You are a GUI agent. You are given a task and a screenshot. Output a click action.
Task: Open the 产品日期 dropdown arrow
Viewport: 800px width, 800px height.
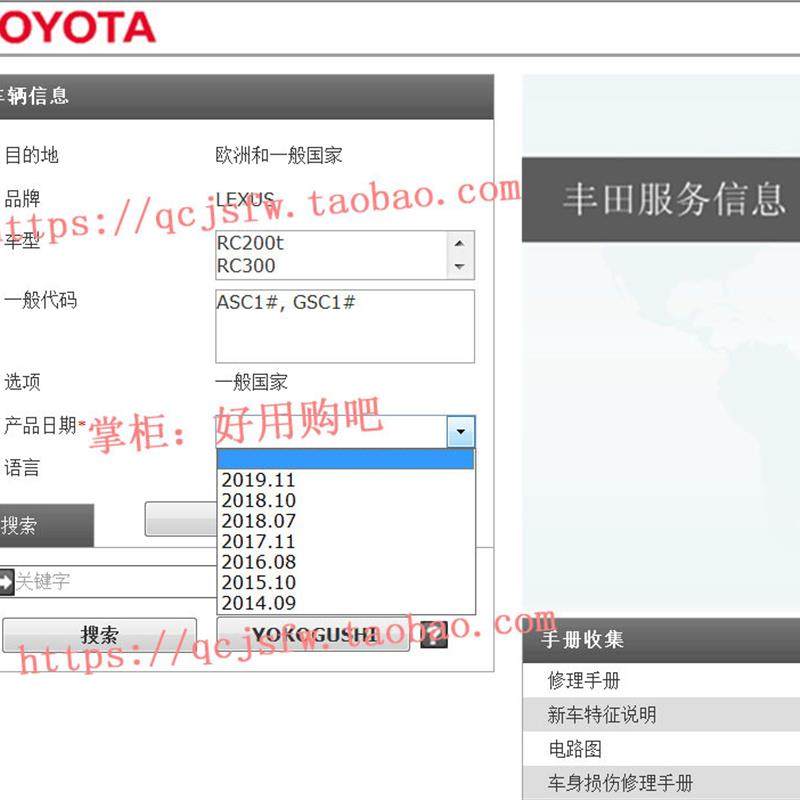point(459,432)
